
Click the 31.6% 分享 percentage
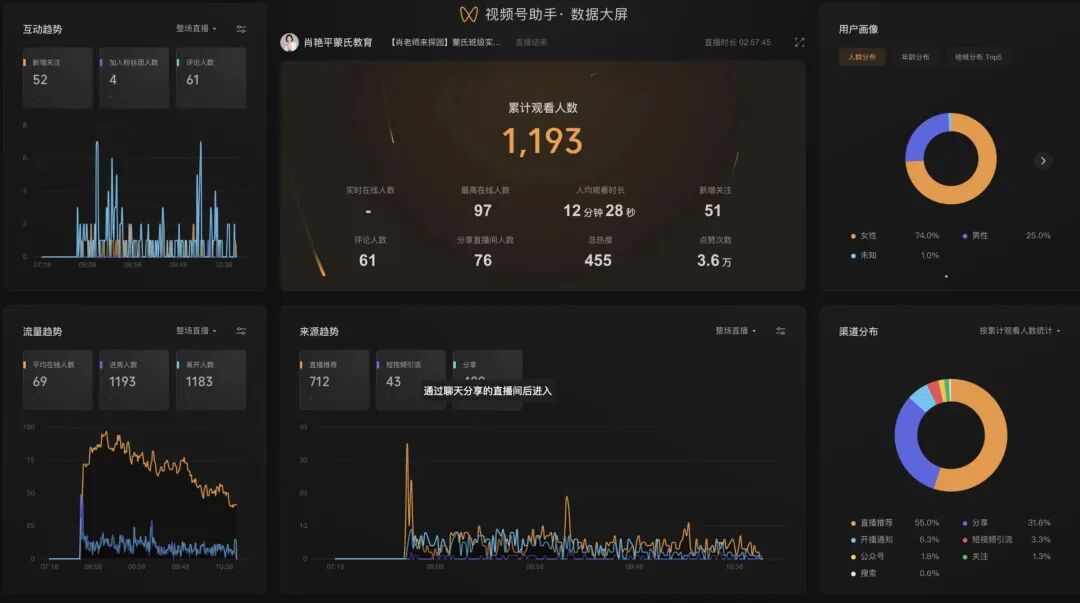1039,523
